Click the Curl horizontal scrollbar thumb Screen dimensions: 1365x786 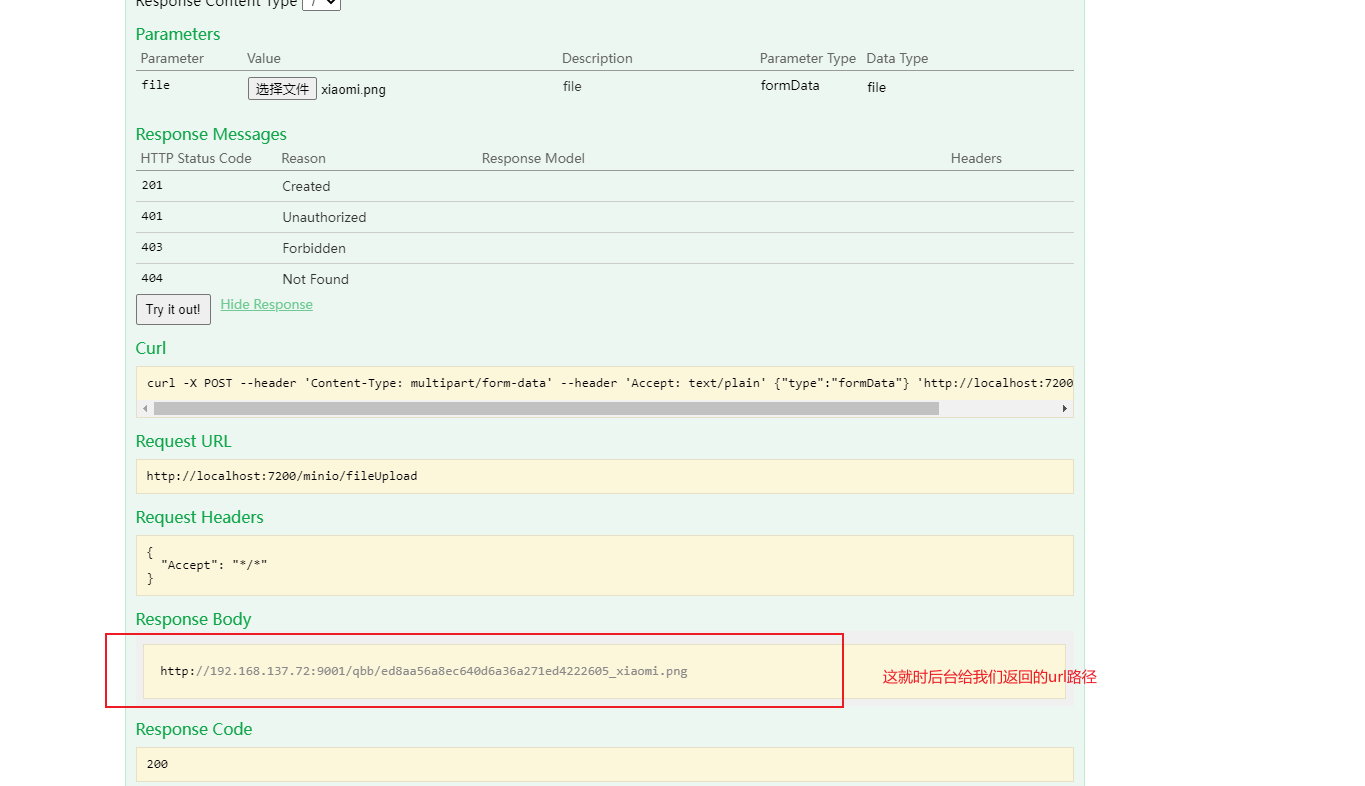[x=546, y=408]
